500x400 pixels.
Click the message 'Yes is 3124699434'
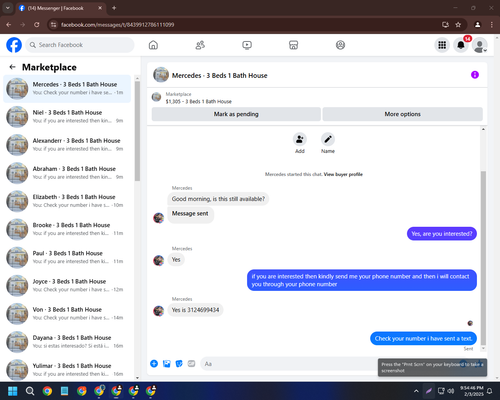pyautogui.click(x=195, y=310)
